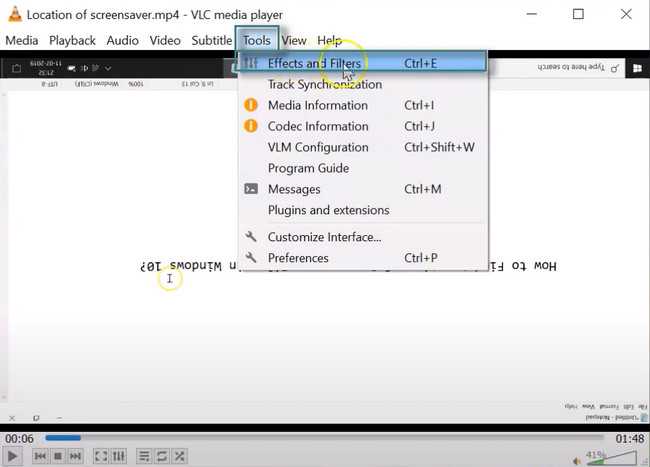Open Codec Information
Image resolution: width=650 pixels, height=467 pixels.
pos(363,126)
